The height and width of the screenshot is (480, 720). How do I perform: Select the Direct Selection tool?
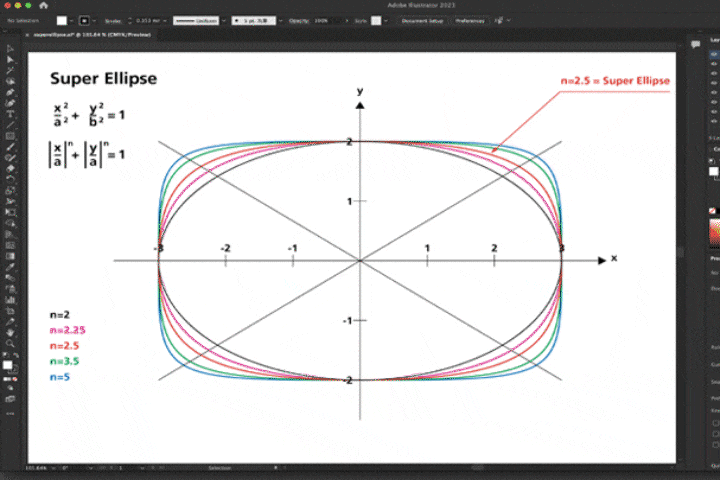click(10, 59)
